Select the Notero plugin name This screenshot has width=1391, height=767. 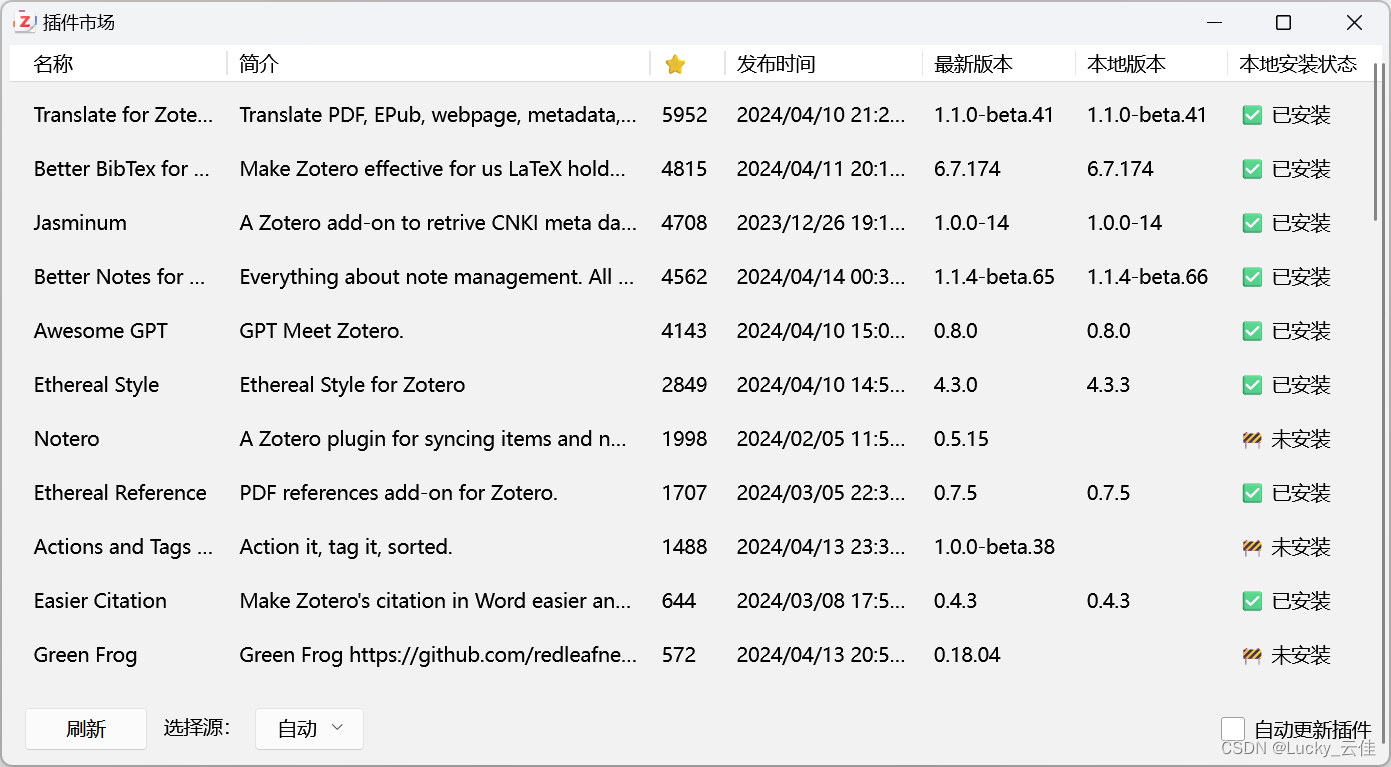(67, 439)
